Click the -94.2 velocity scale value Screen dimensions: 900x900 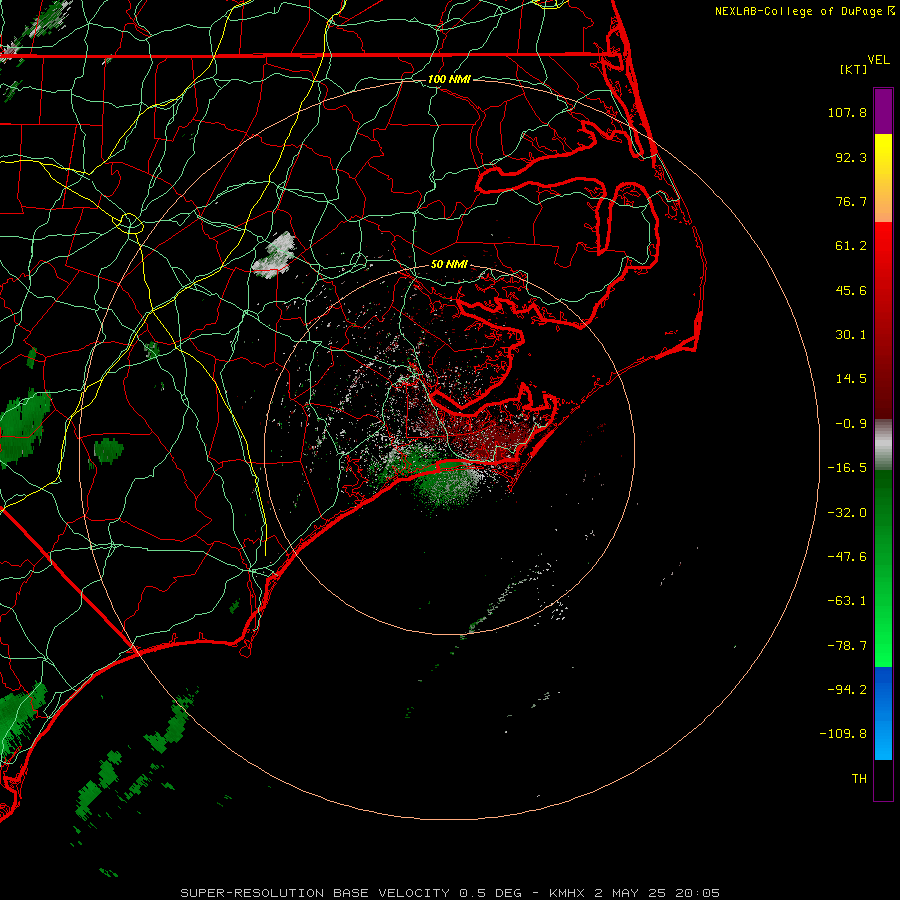(847, 689)
